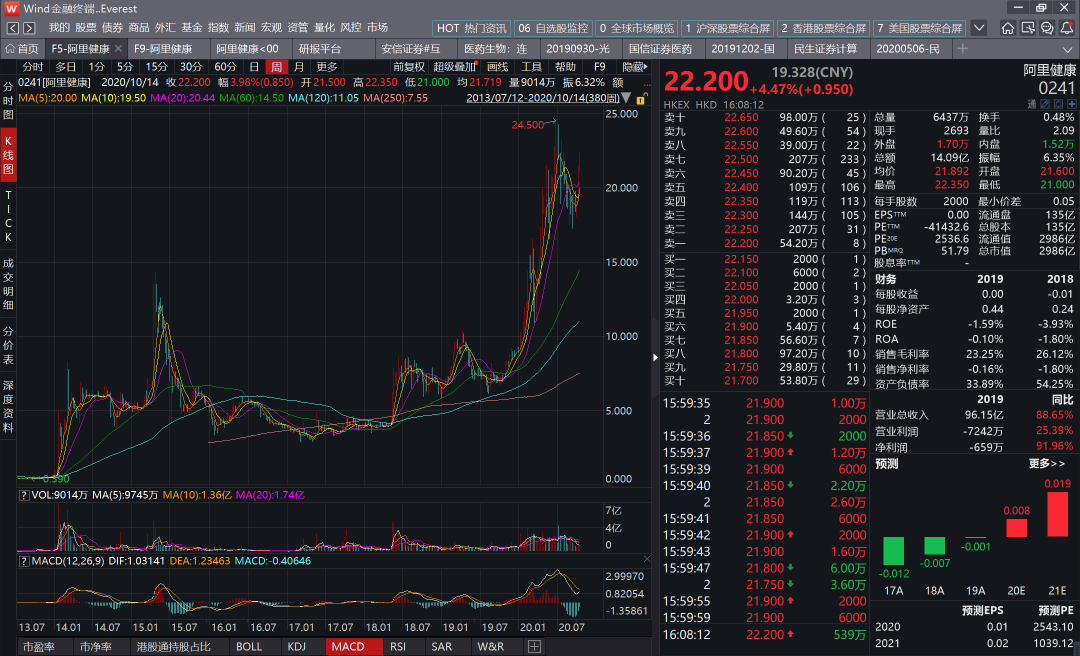
Task: Close the MACD indicator pane
Action: click(x=647, y=559)
